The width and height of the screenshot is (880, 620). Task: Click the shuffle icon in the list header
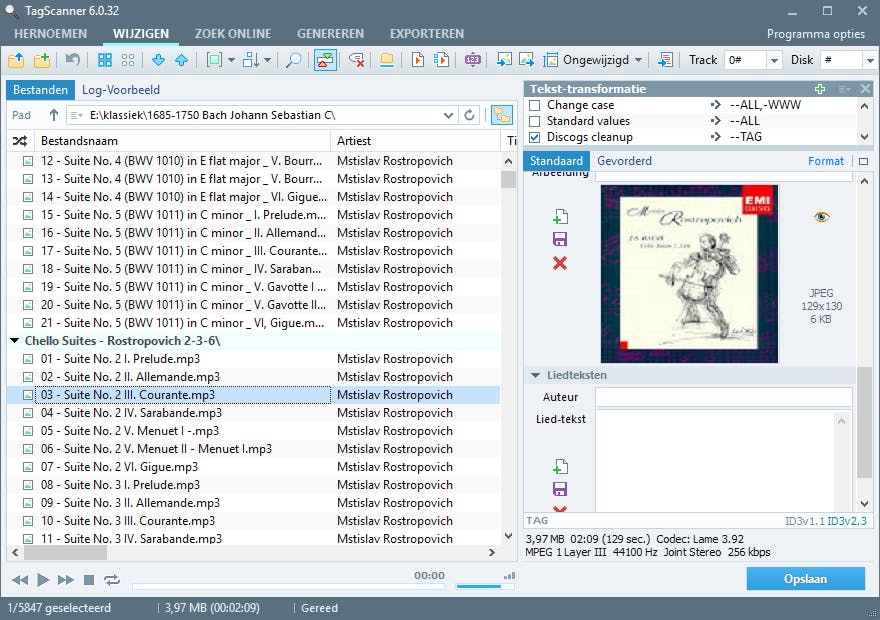[19, 141]
